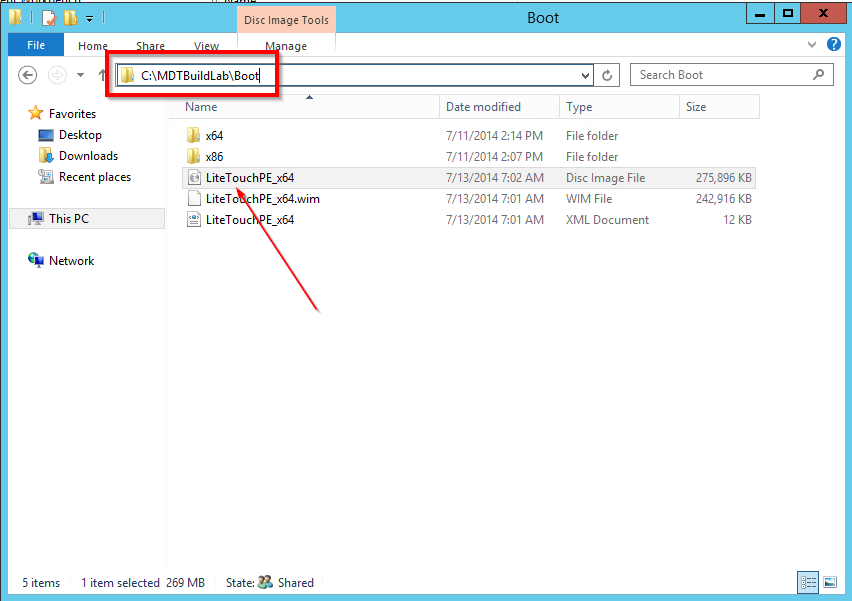Click the x86 folder icon
The width and height of the screenshot is (852, 601).
(193, 156)
